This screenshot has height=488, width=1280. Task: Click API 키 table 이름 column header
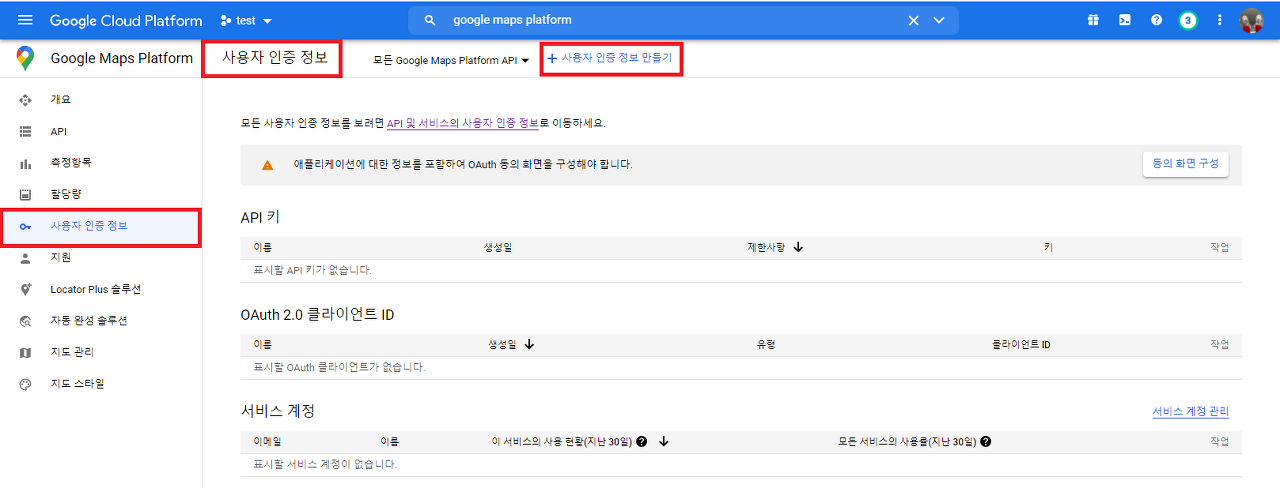pyautogui.click(x=263, y=247)
